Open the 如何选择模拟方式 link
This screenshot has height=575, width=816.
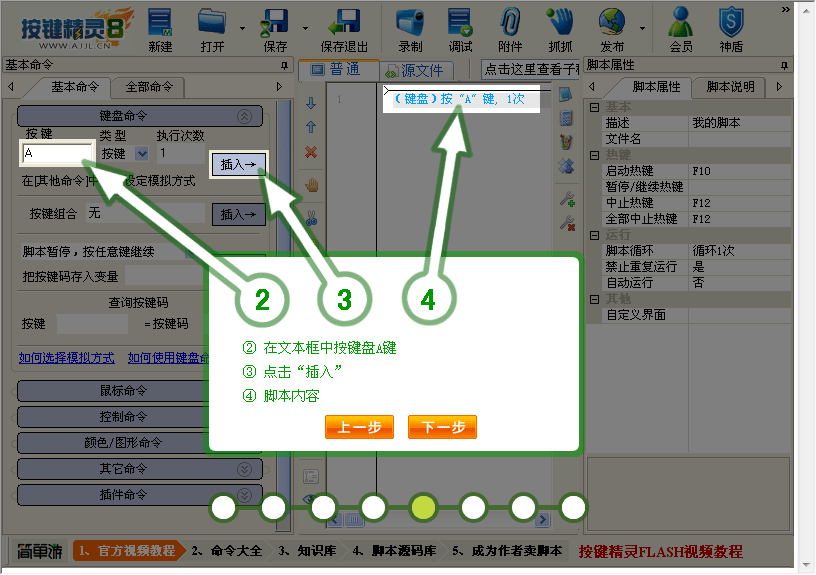click(x=67, y=357)
